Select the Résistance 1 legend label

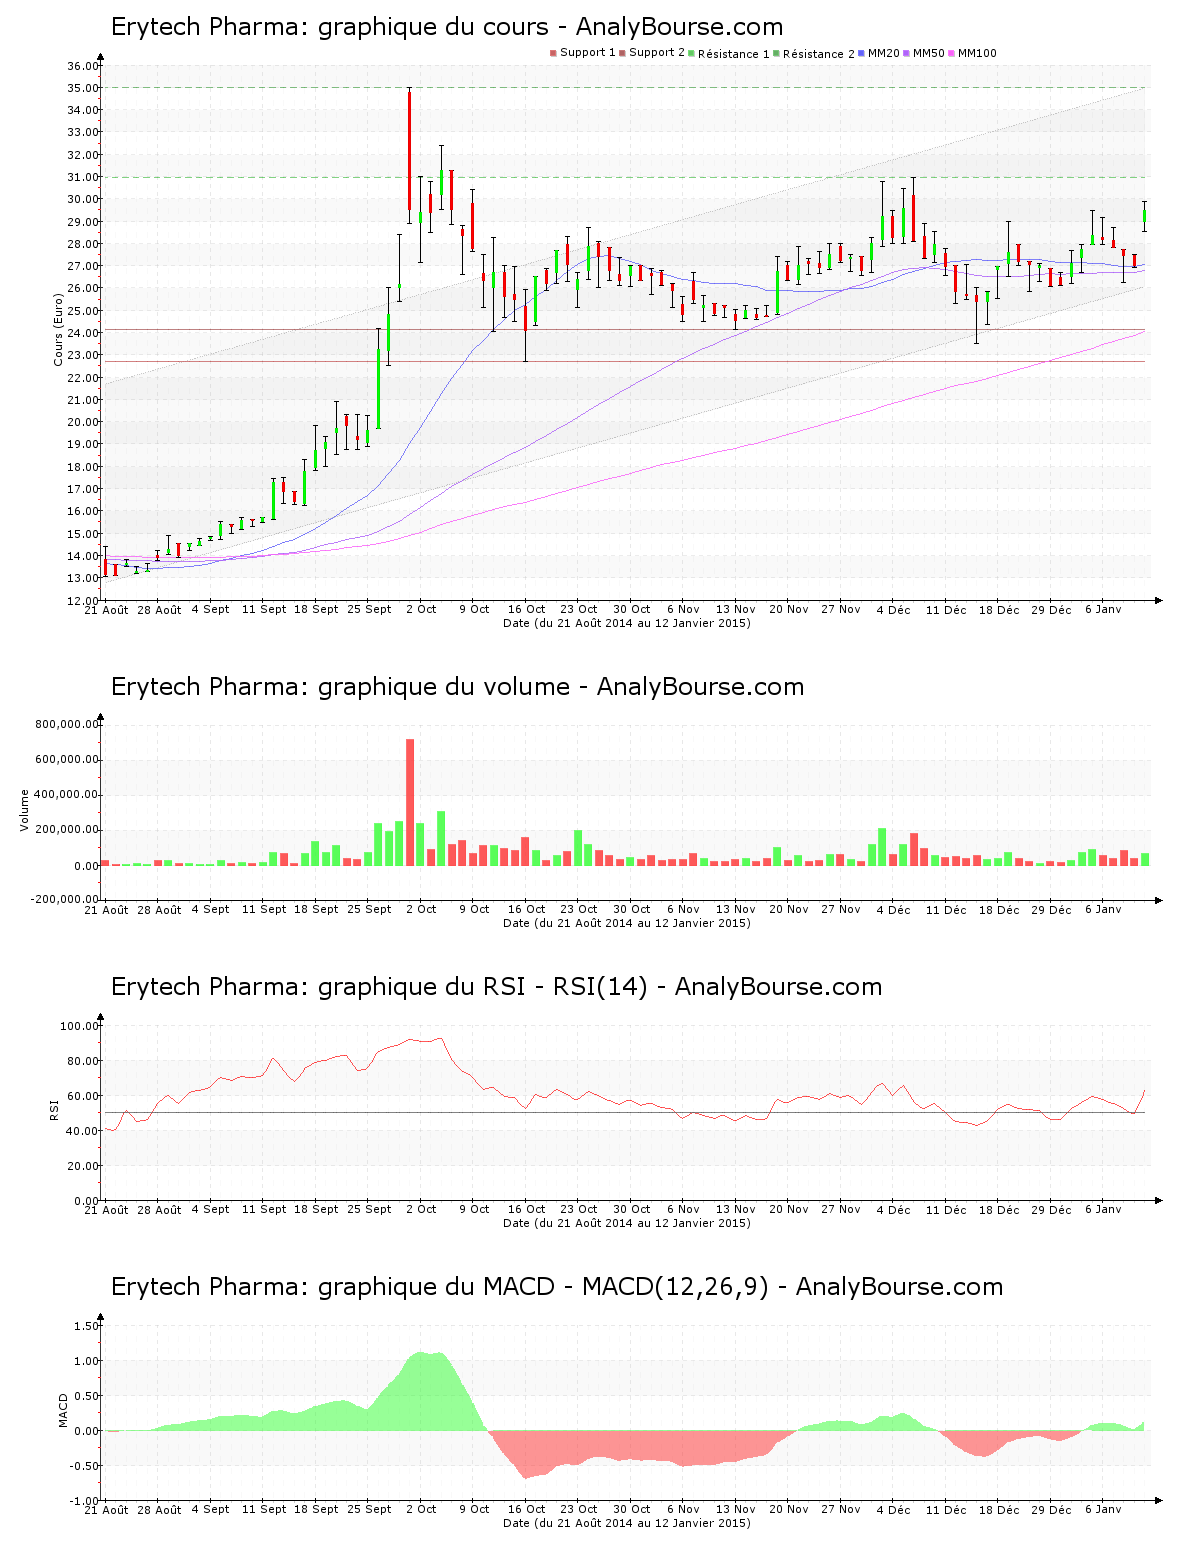click(x=733, y=54)
